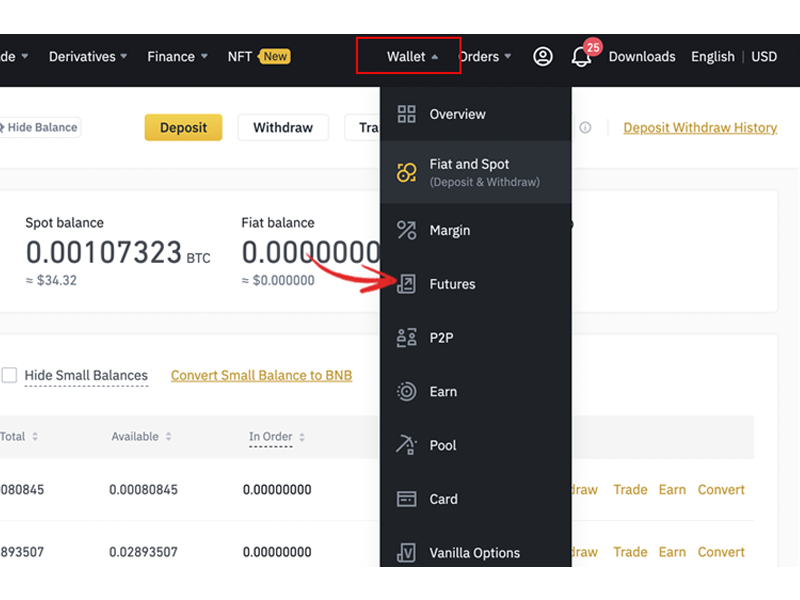Sort table by Available column
The image size is (800, 600).
[x=141, y=437]
